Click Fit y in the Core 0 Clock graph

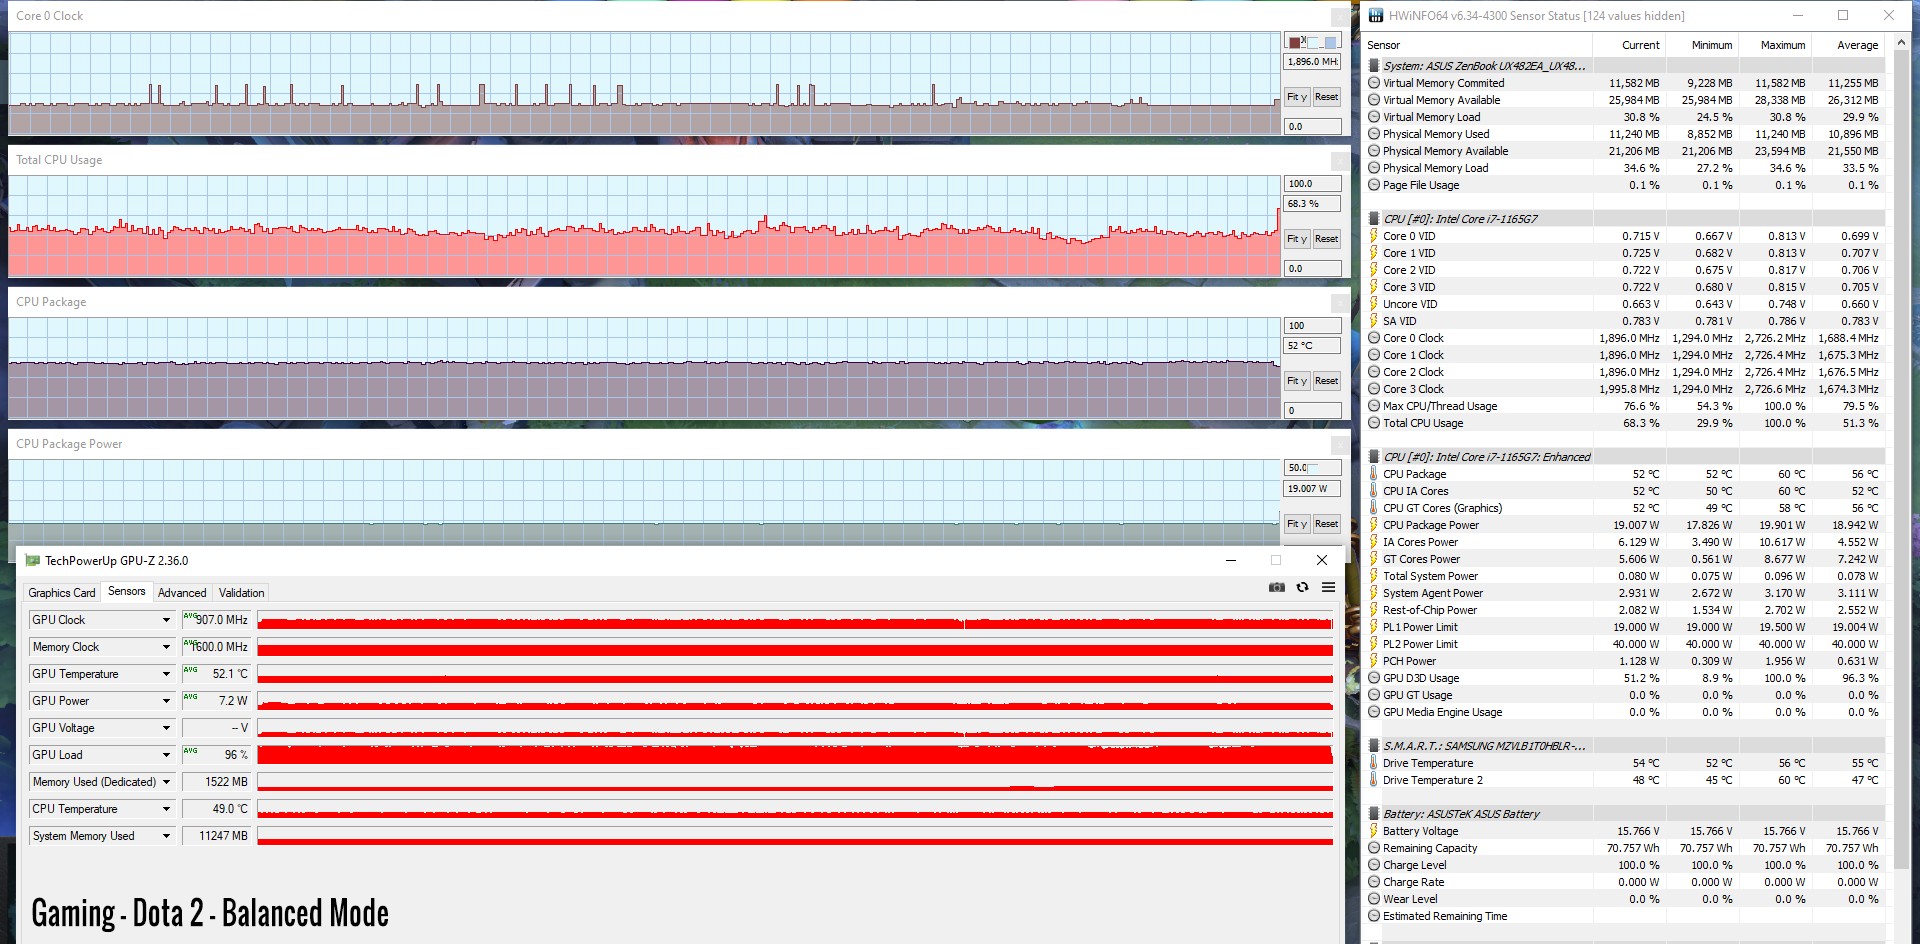(x=1297, y=97)
